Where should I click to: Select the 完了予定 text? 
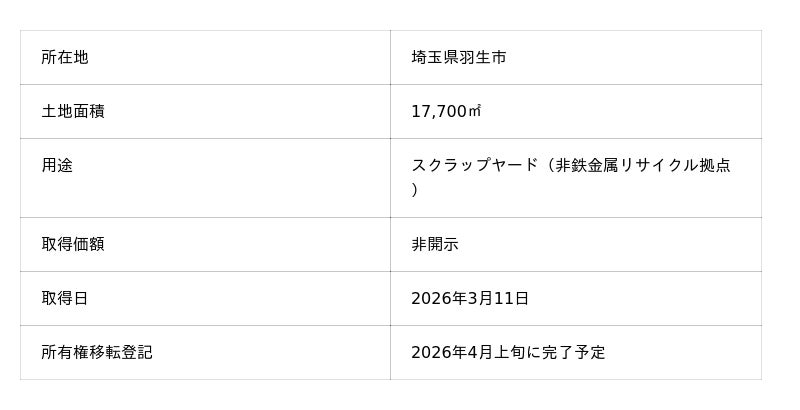point(572,352)
